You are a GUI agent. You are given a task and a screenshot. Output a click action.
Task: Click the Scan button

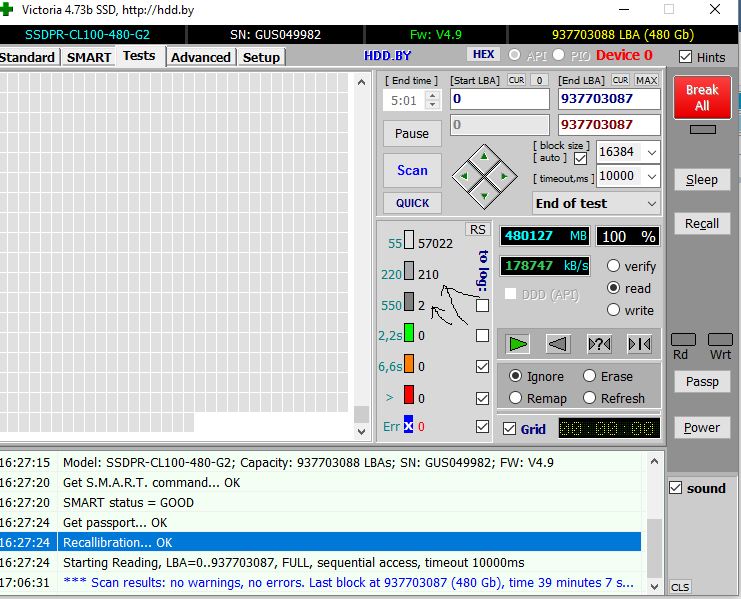click(412, 170)
